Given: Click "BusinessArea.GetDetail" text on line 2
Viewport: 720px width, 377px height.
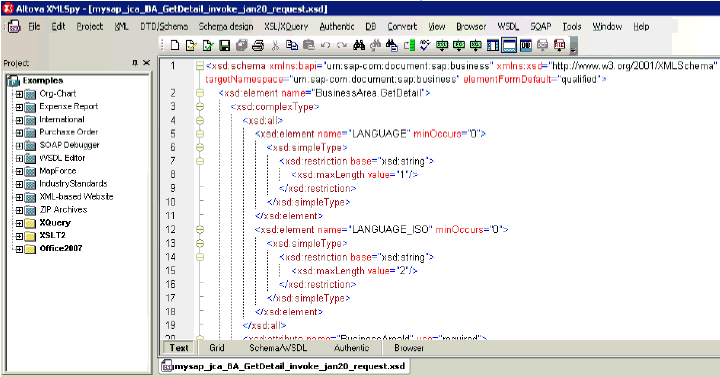Looking at the screenshot, I should click(368, 93).
